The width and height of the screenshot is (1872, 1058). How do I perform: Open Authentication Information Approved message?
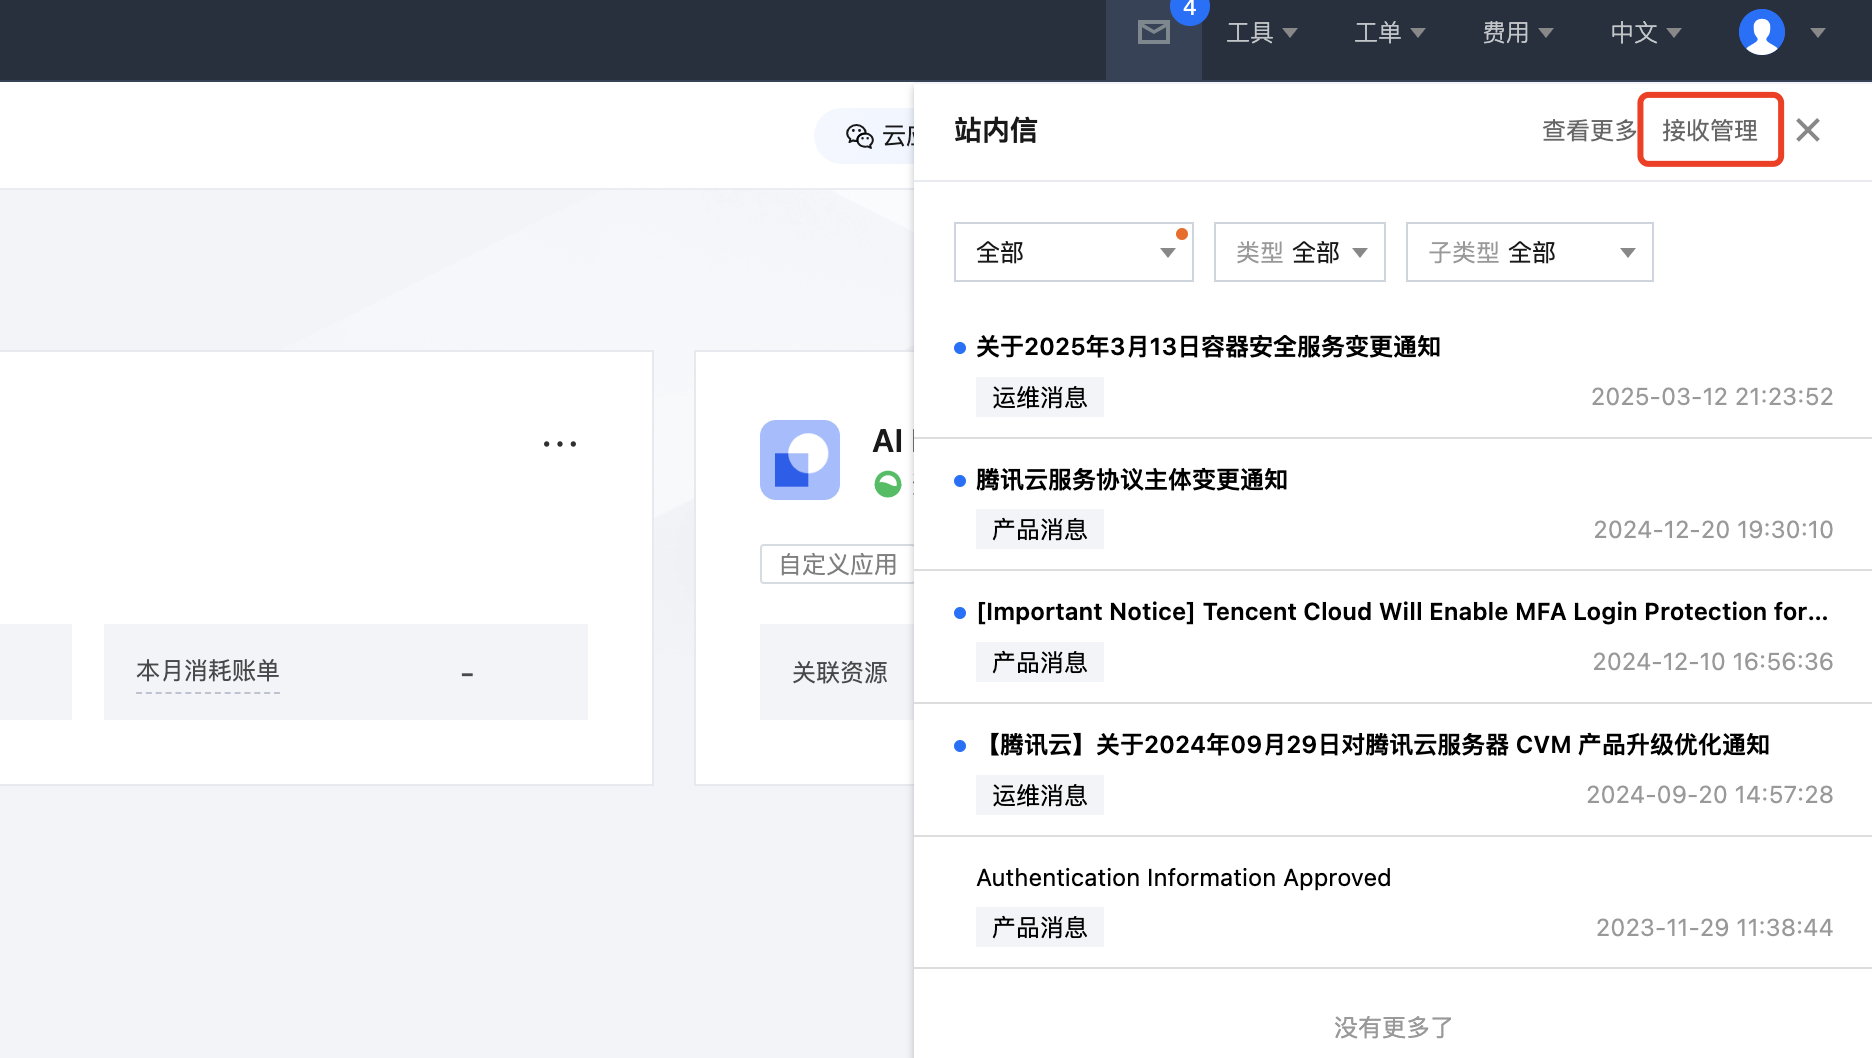click(1184, 878)
